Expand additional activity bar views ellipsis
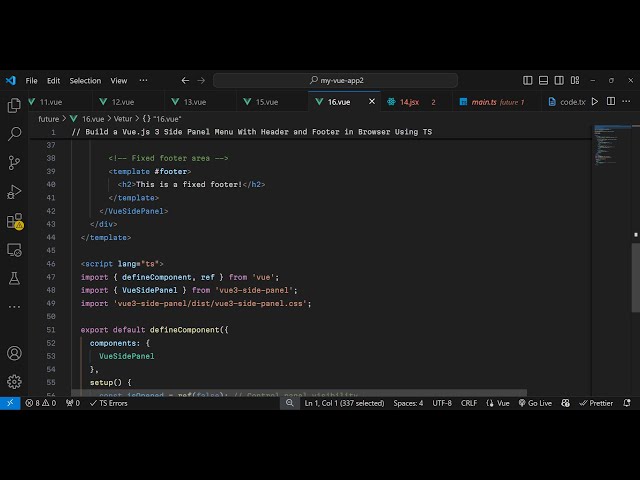Viewport: 640px width, 480px height. click(x=14, y=306)
